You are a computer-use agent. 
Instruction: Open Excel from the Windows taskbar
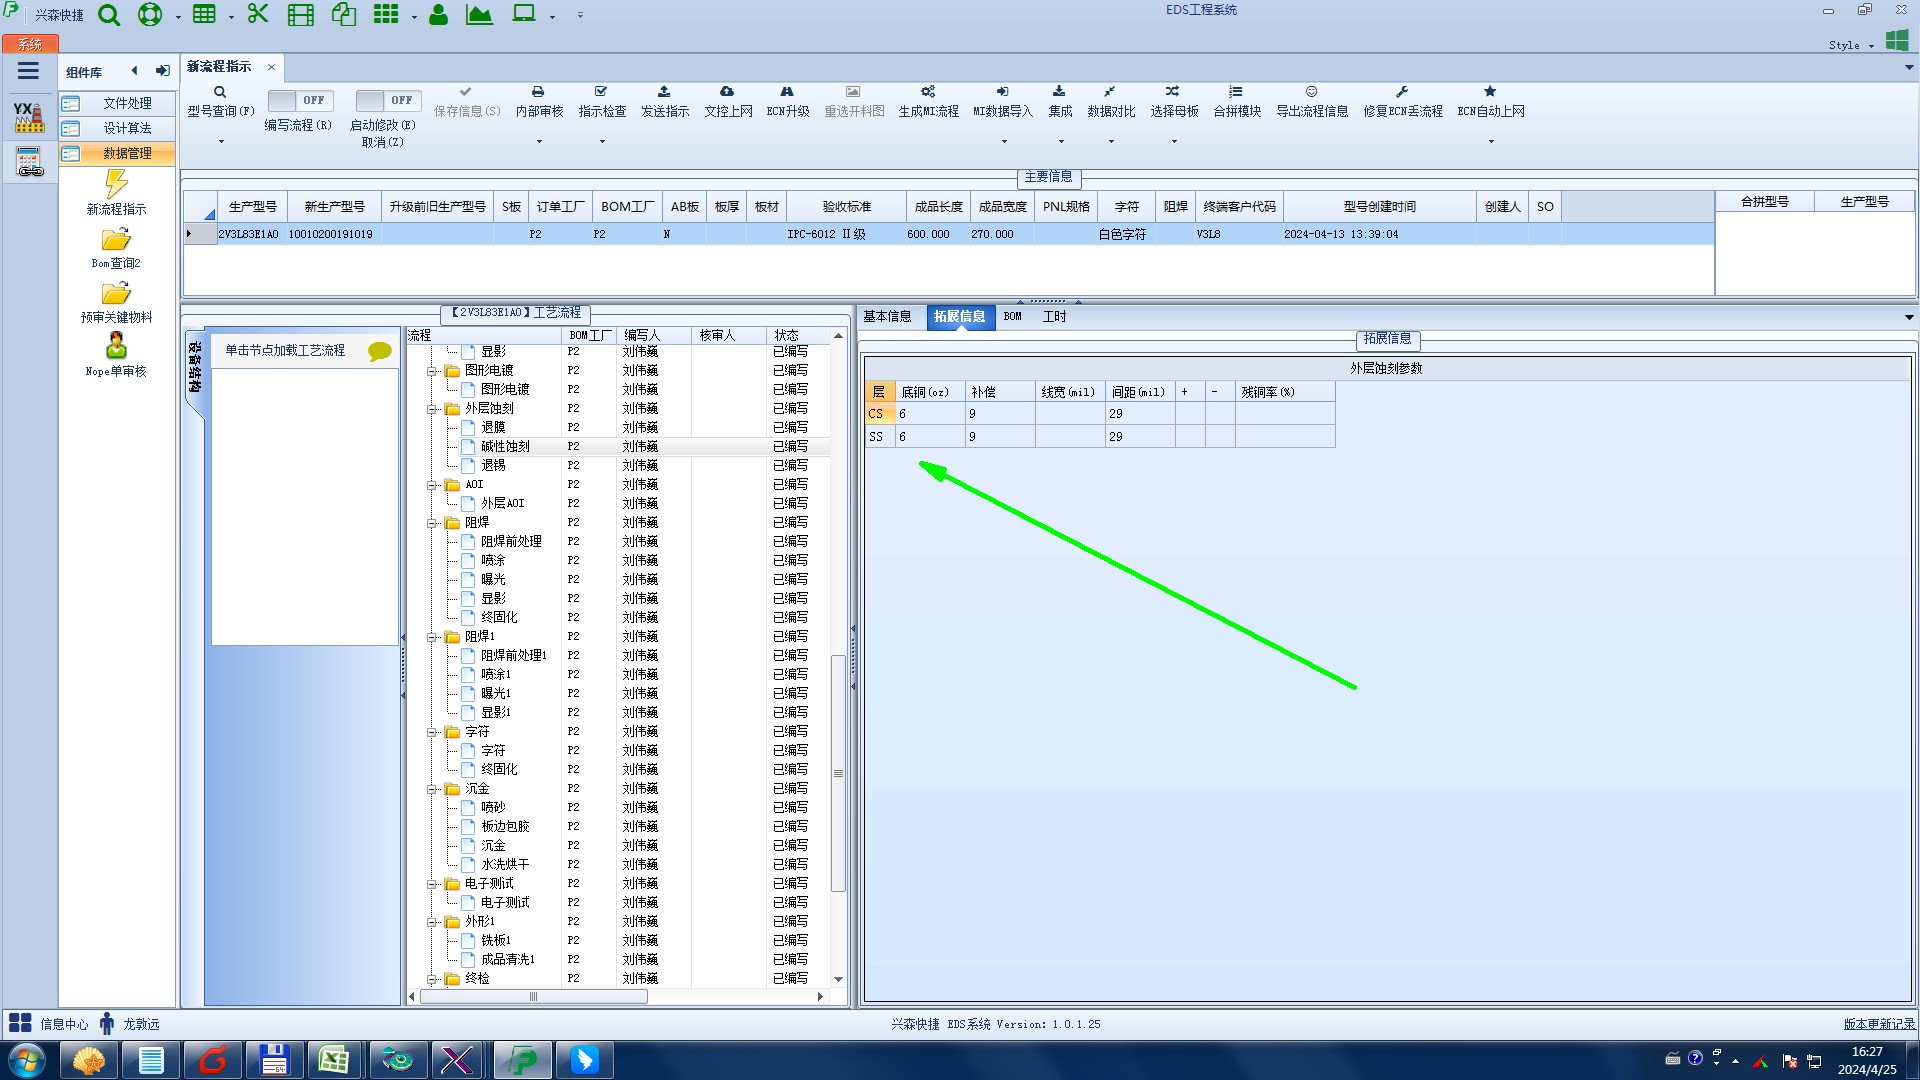pos(333,1060)
